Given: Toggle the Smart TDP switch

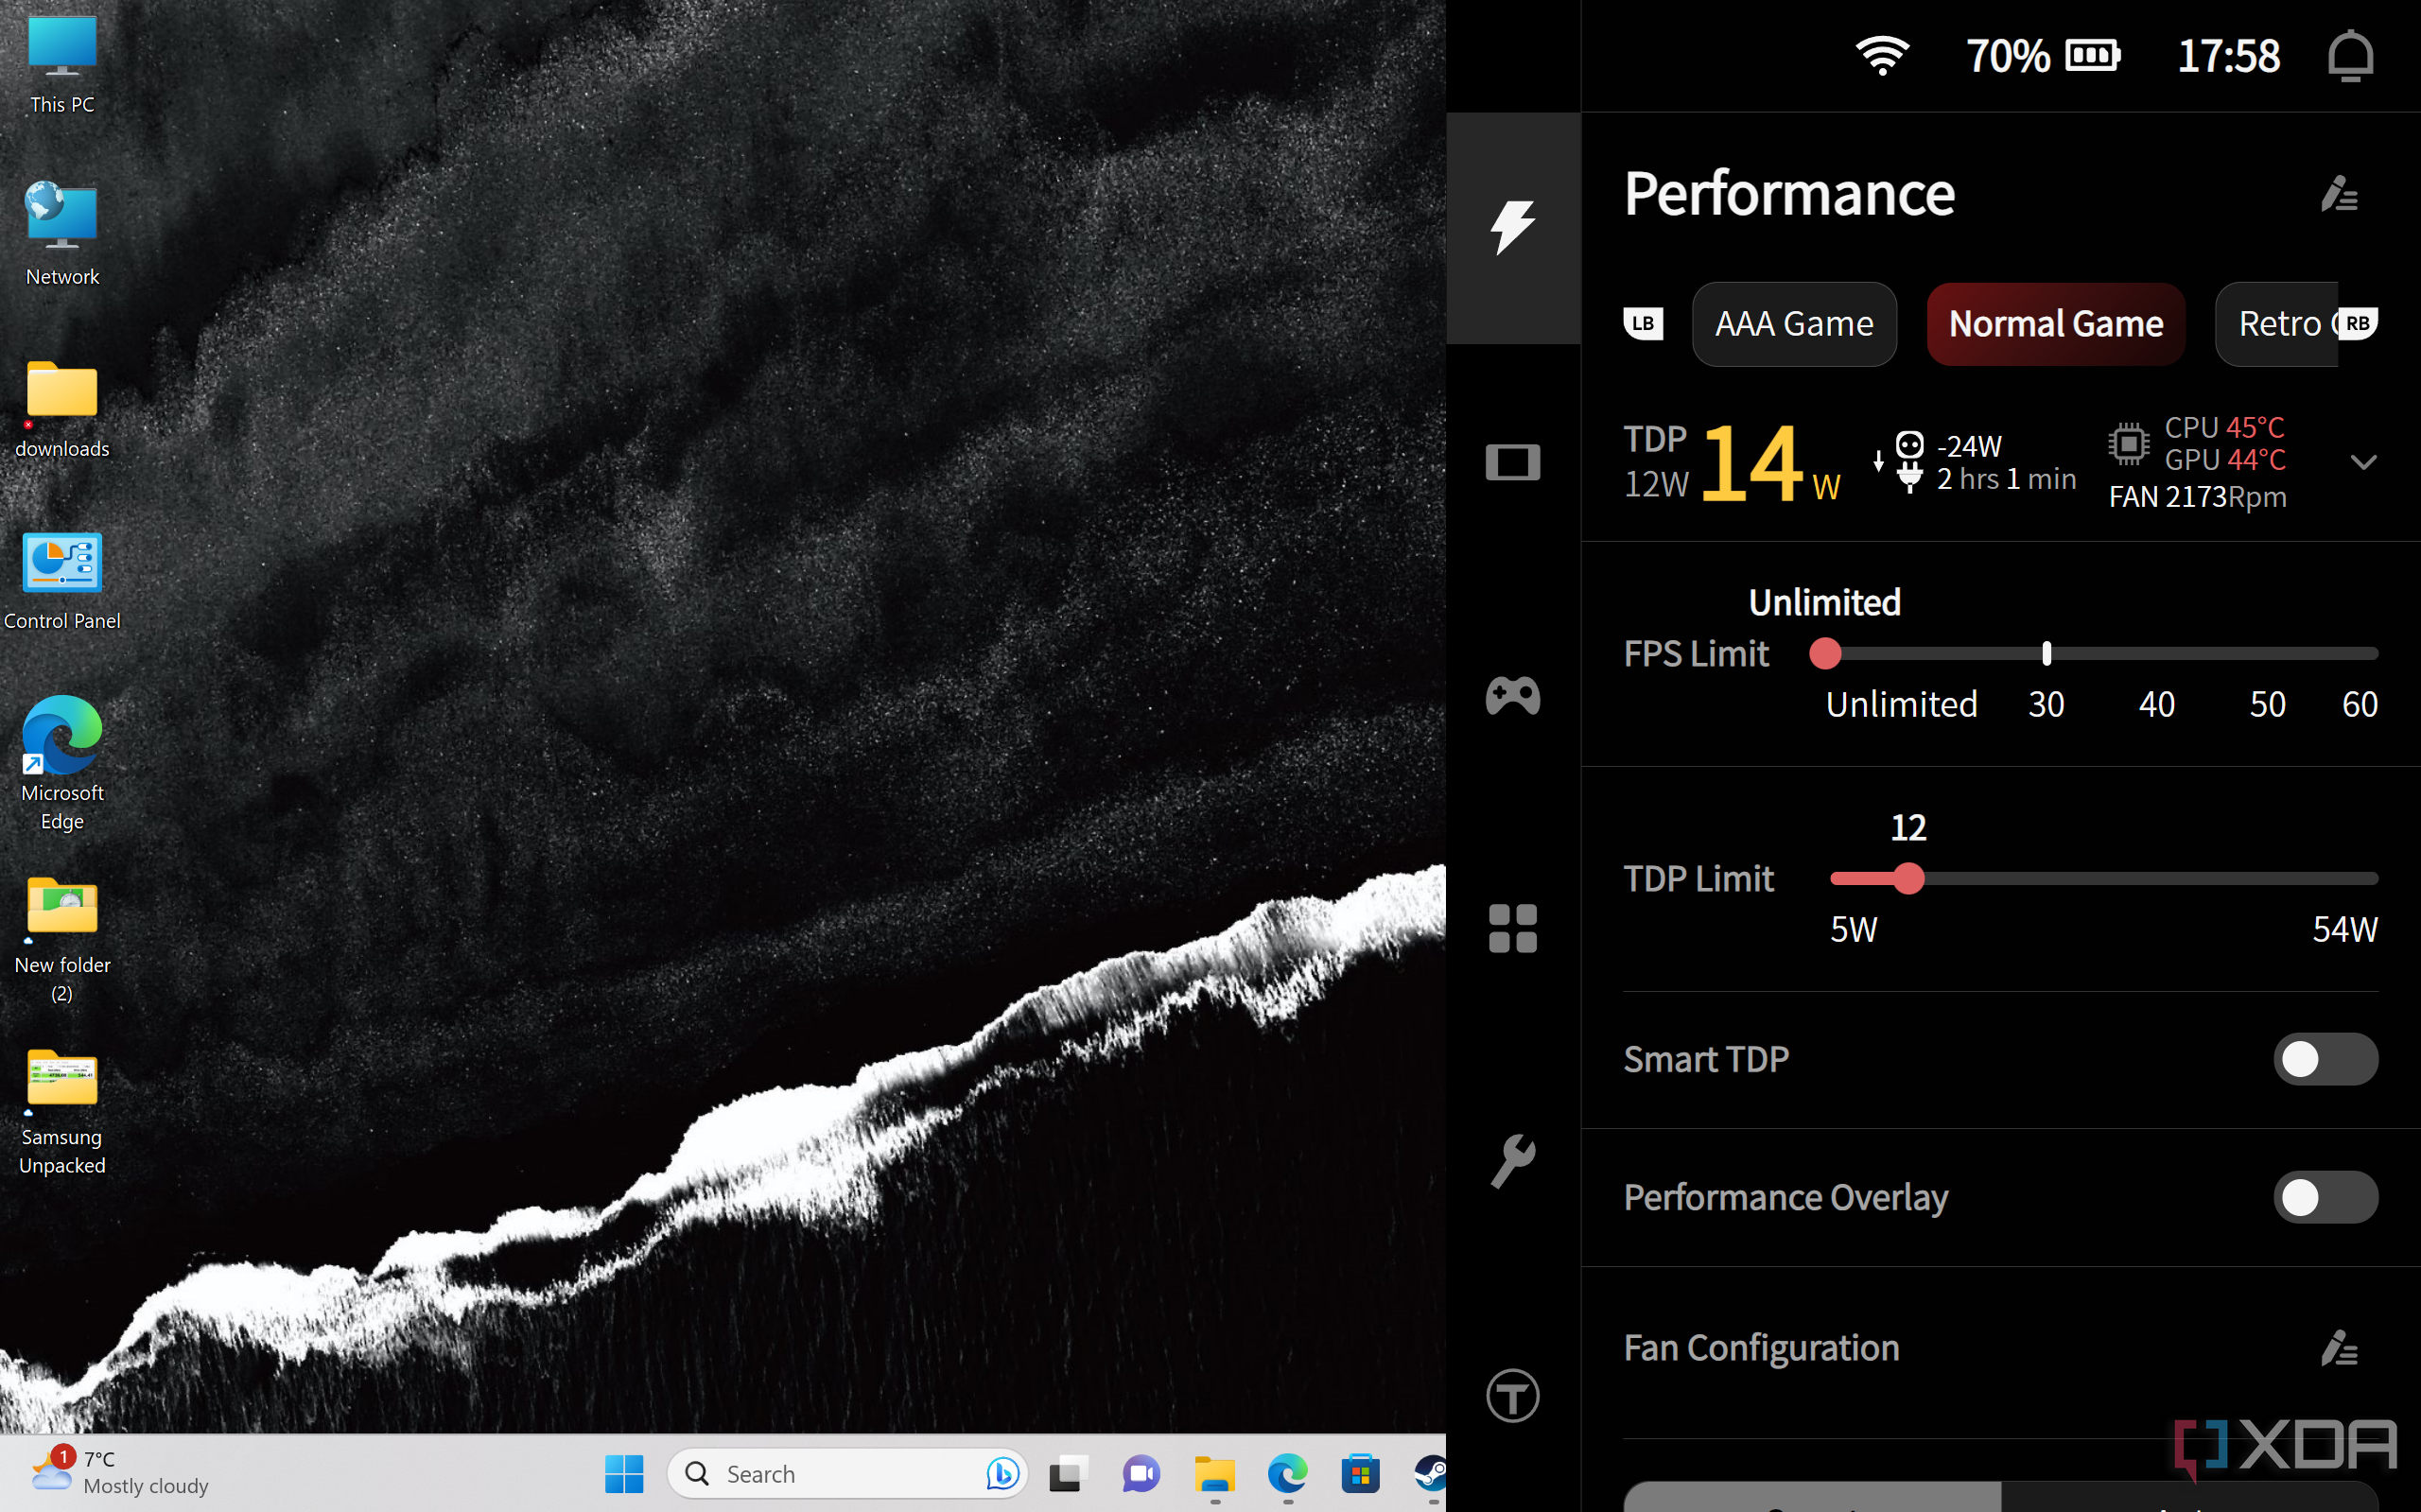Looking at the screenshot, I should pos(2325,1059).
